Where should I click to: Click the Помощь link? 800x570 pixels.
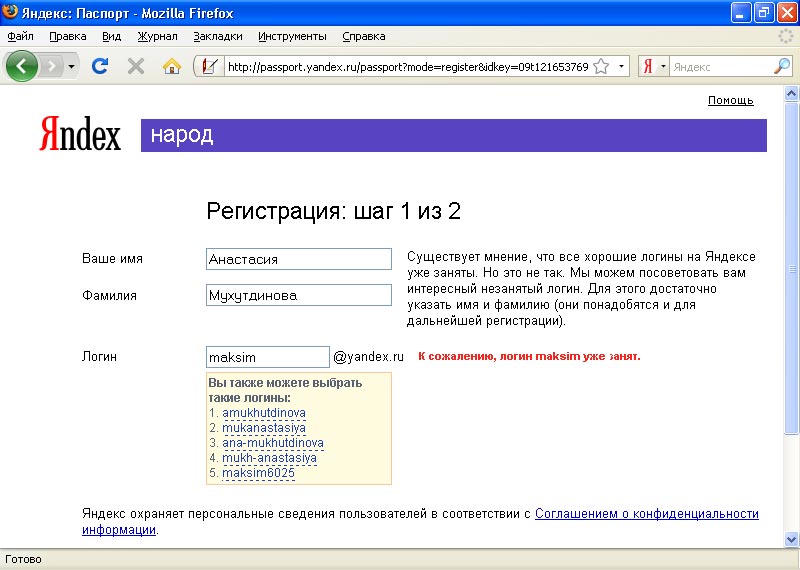point(730,100)
